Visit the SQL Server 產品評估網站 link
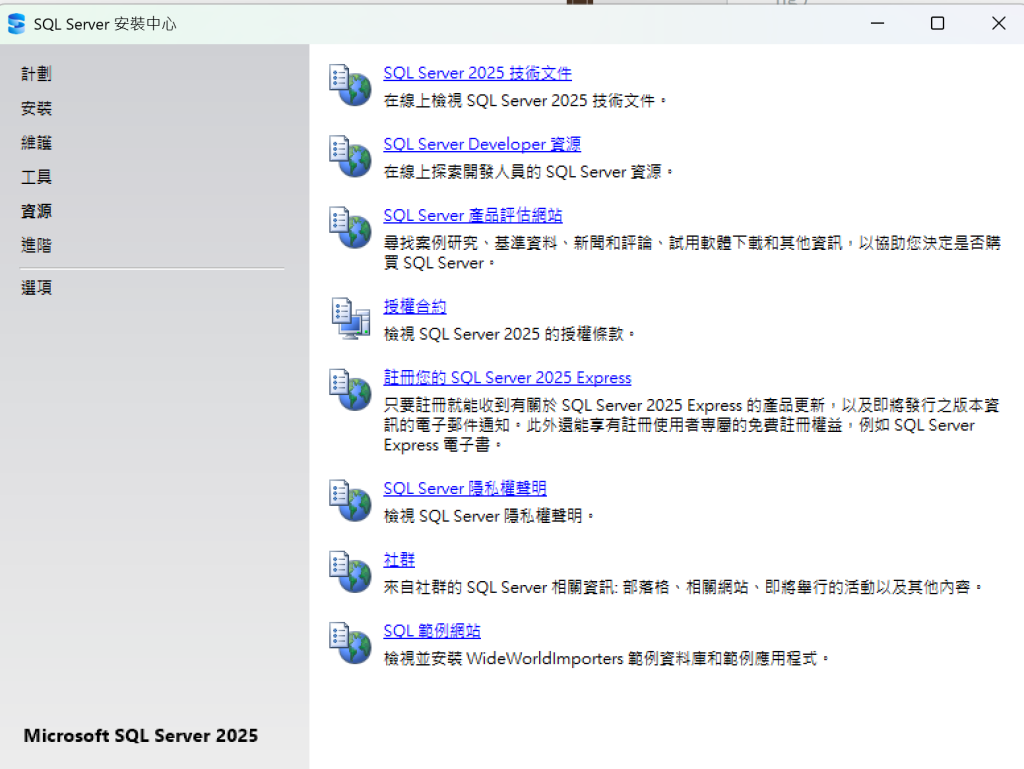The image size is (1024, 769). tap(473, 215)
